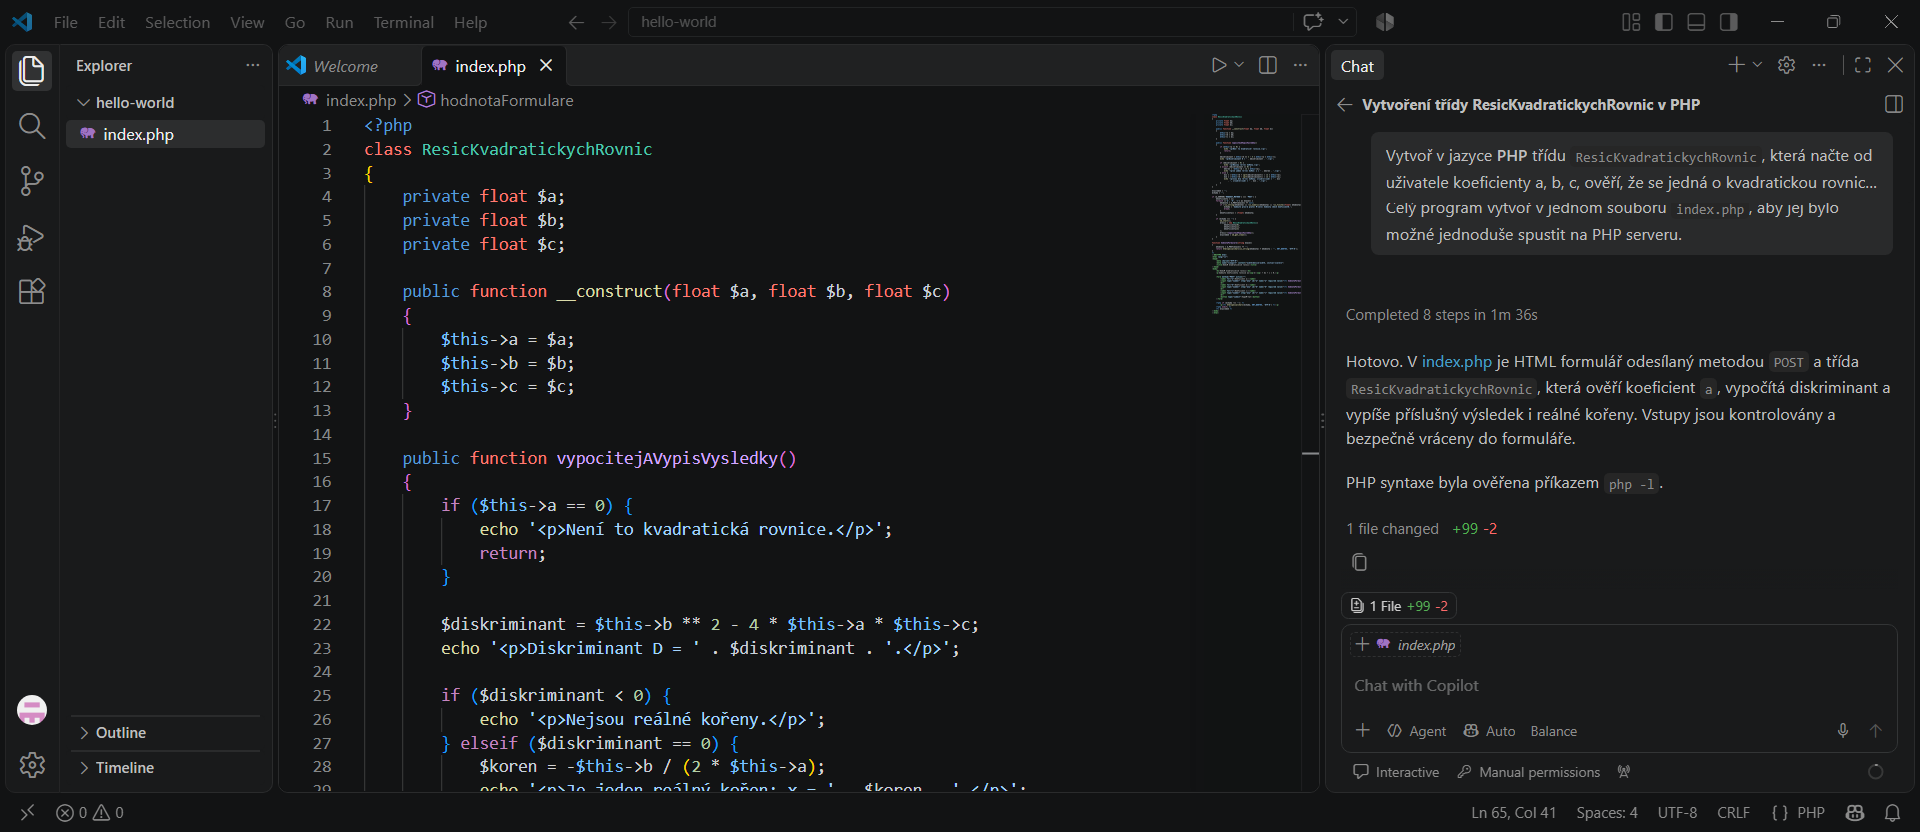Maximize the Chat panel
The image size is (1920, 832).
point(1862,65)
